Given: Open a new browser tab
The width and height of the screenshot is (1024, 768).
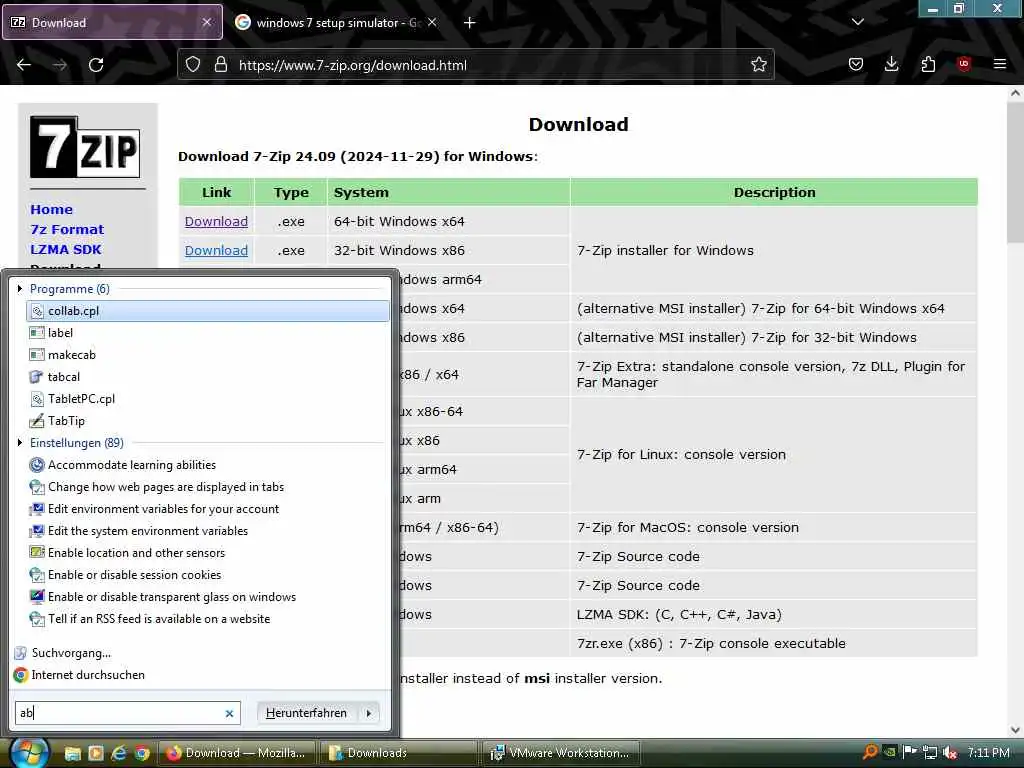Looking at the screenshot, I should (469, 23).
